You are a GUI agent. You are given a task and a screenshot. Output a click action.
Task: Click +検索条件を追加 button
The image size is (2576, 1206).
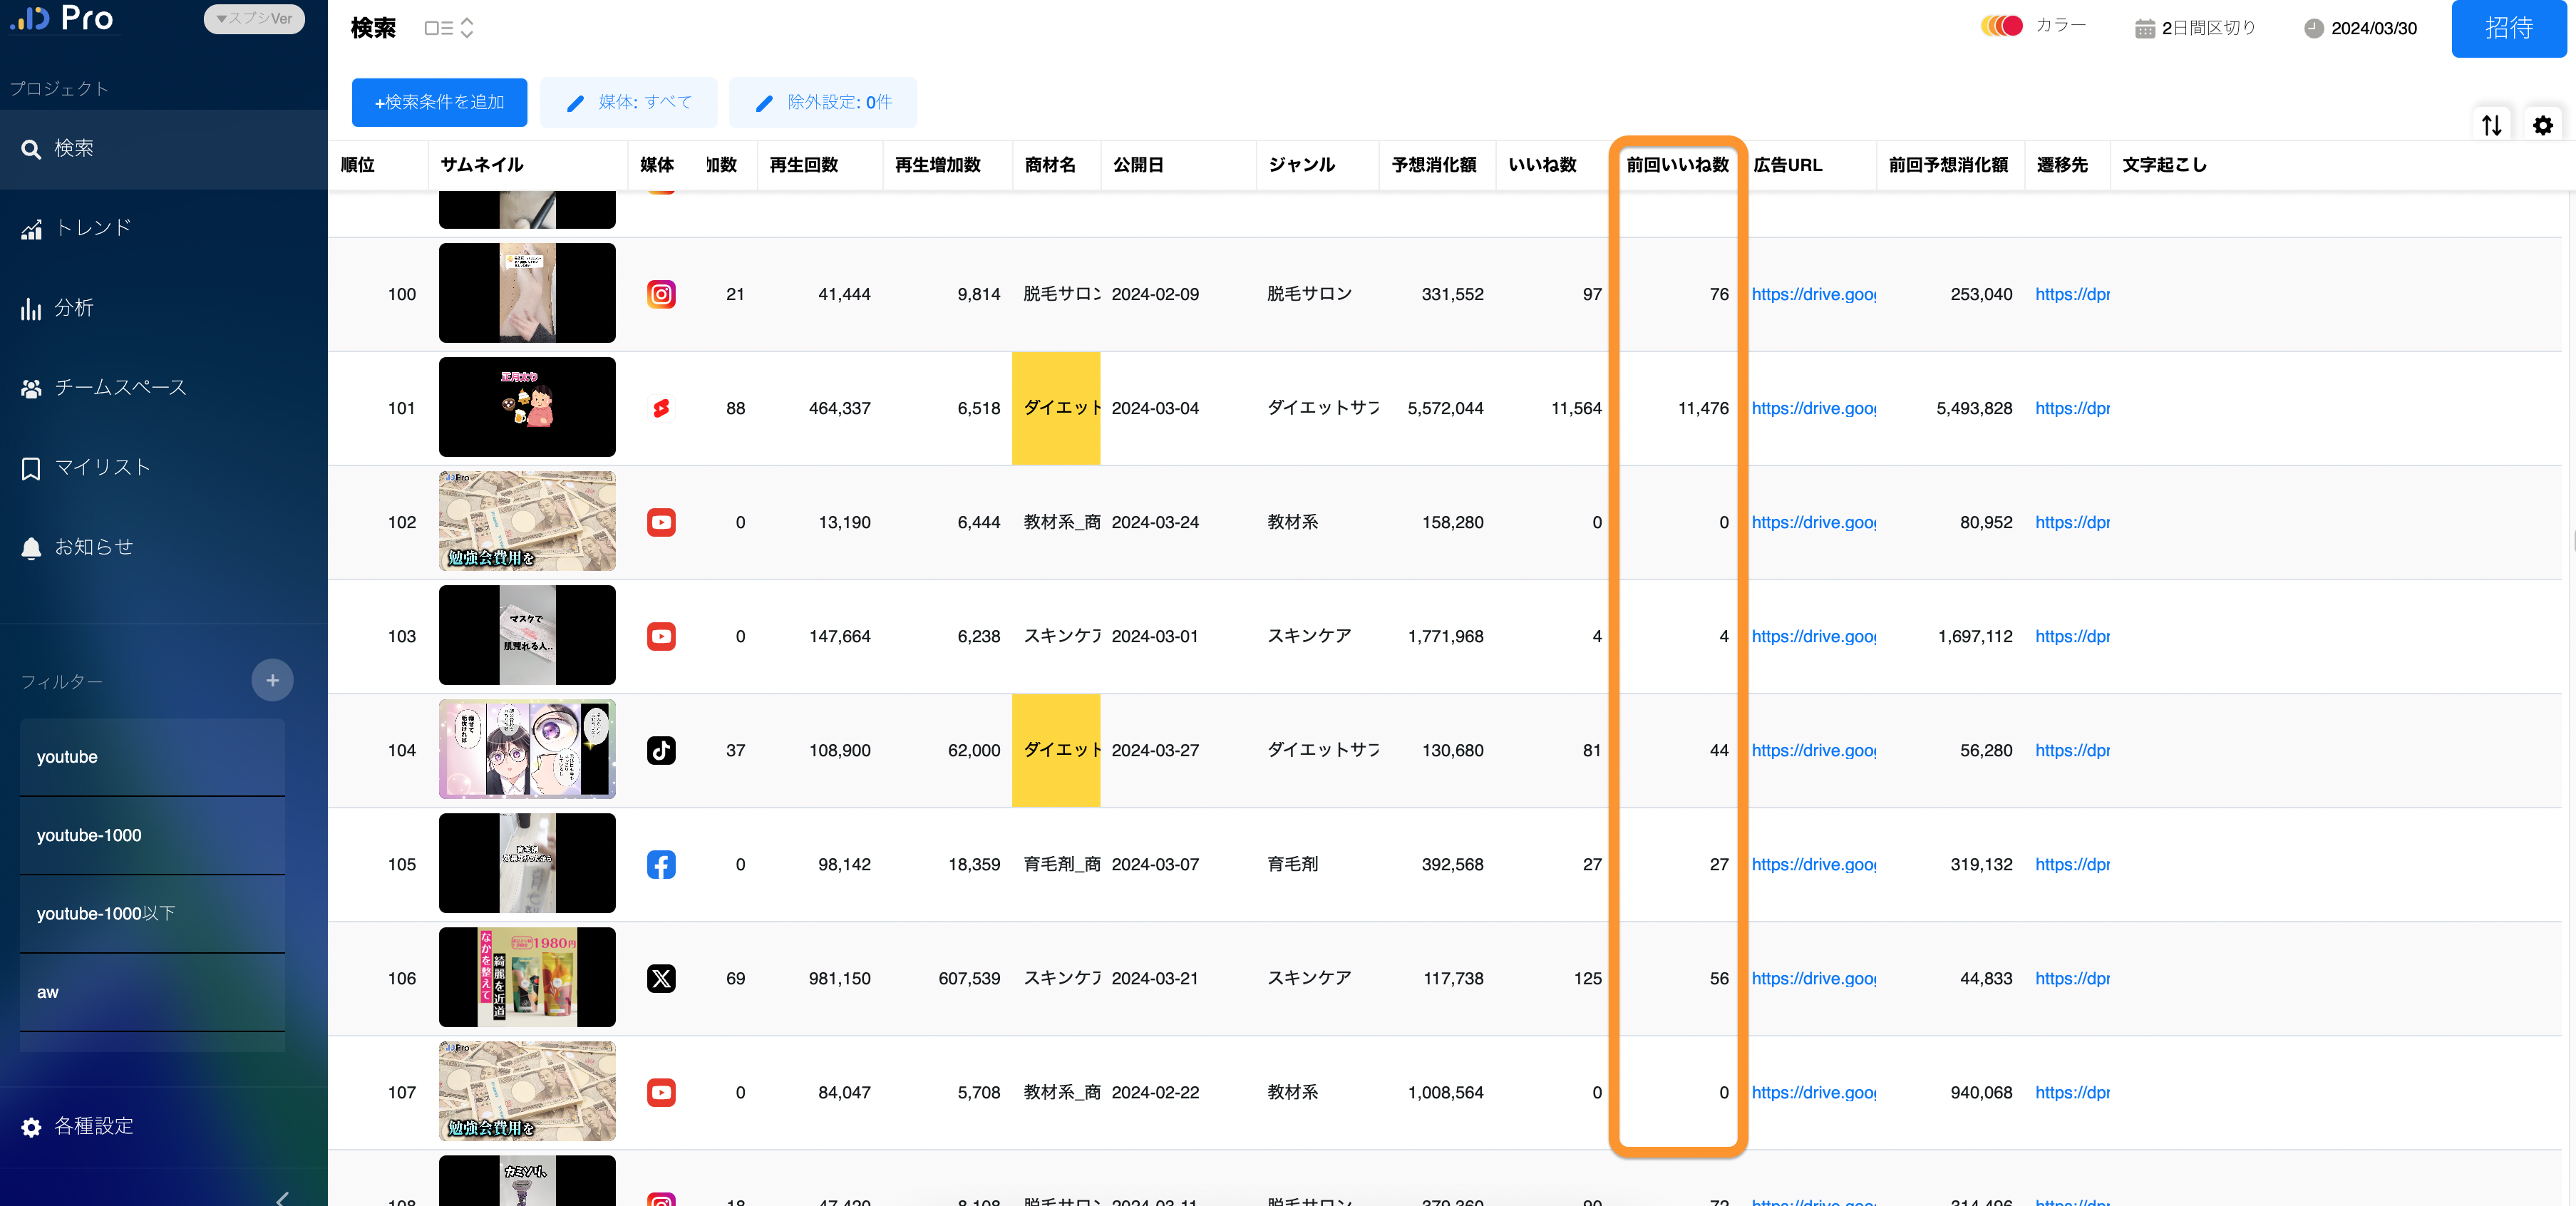tap(439, 102)
